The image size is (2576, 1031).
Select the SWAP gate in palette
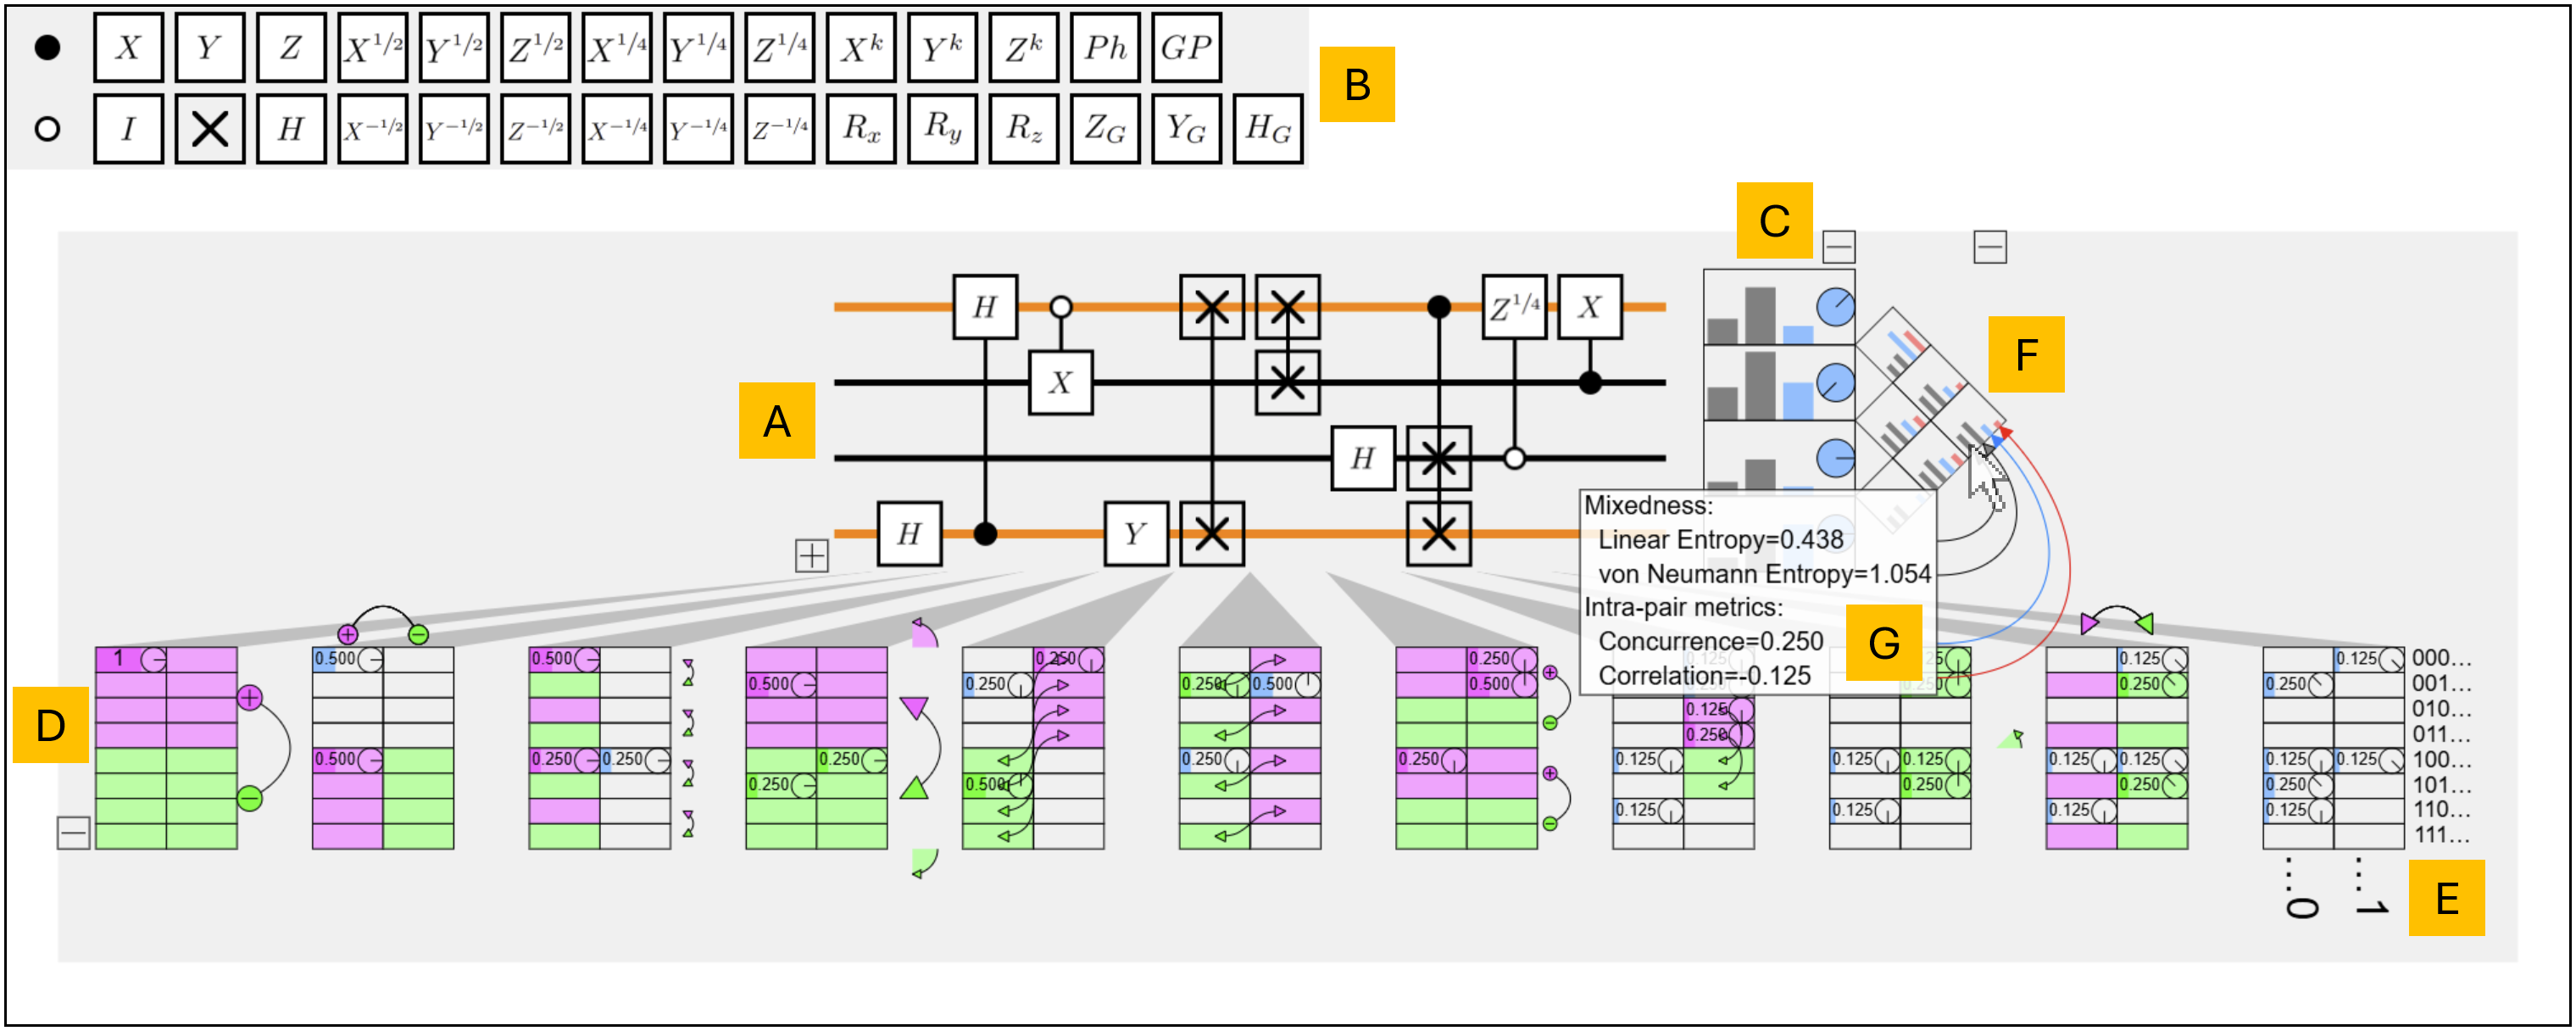click(x=209, y=128)
